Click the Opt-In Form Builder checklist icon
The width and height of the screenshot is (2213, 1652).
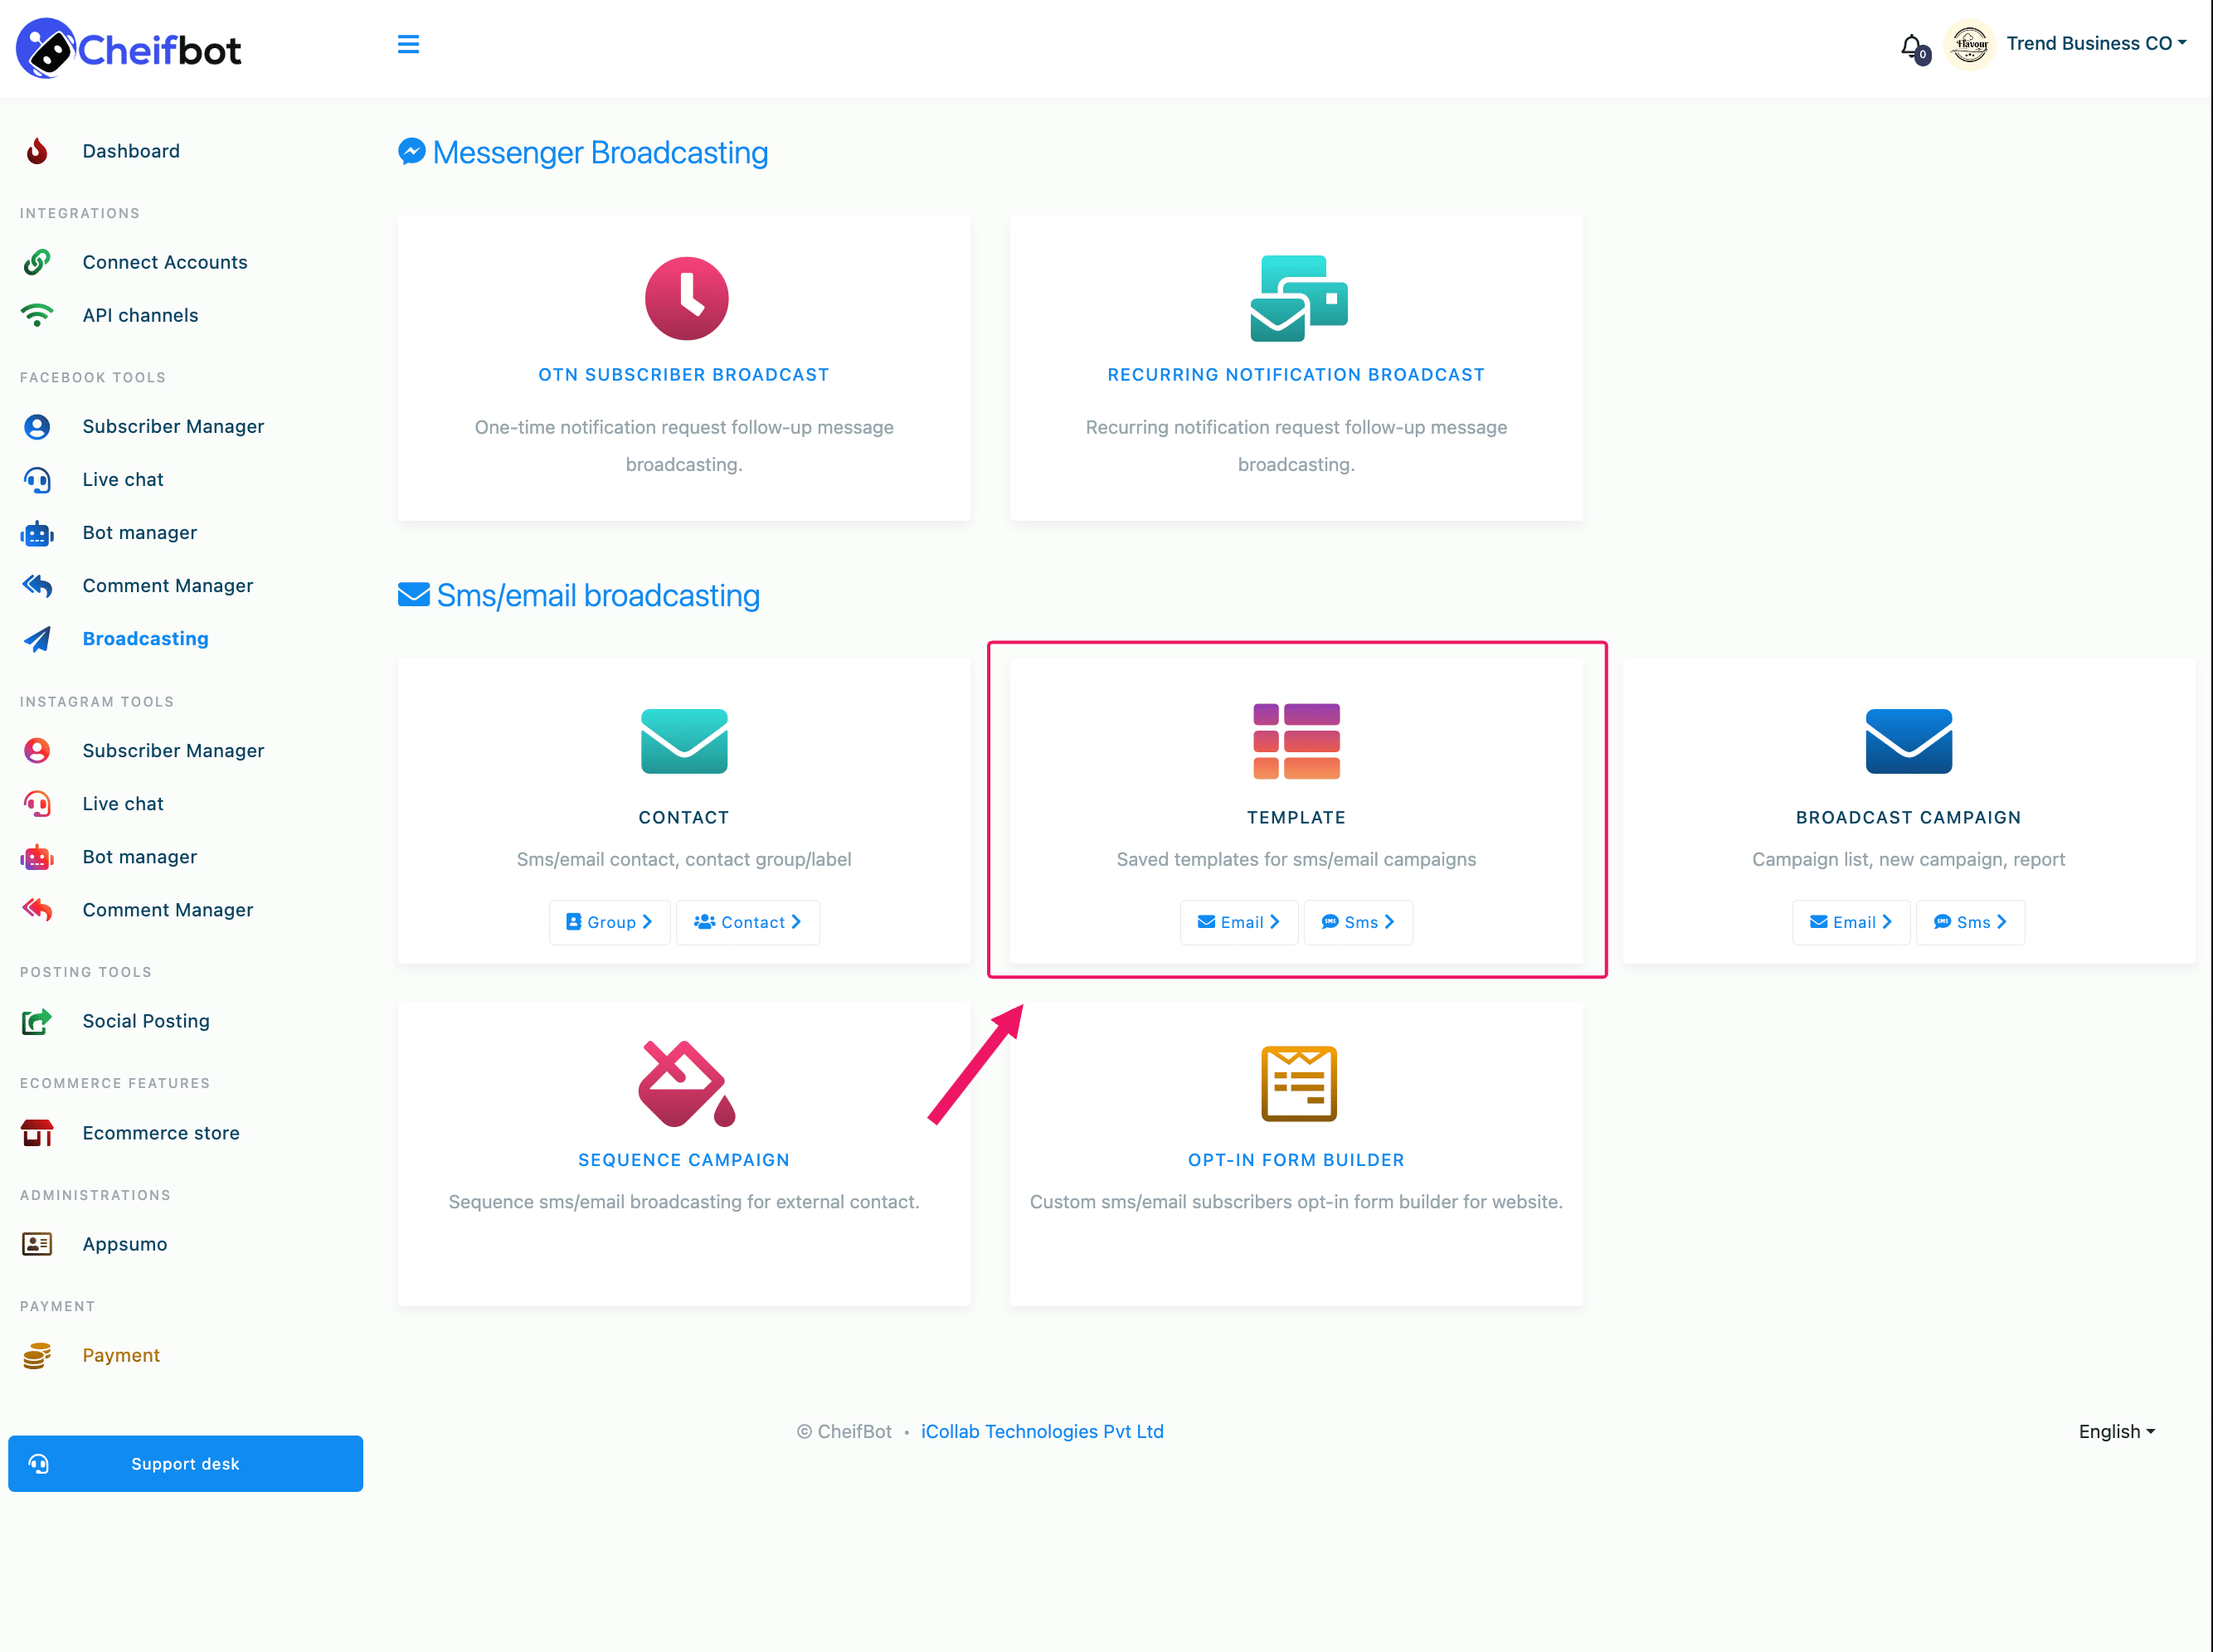click(1298, 1083)
